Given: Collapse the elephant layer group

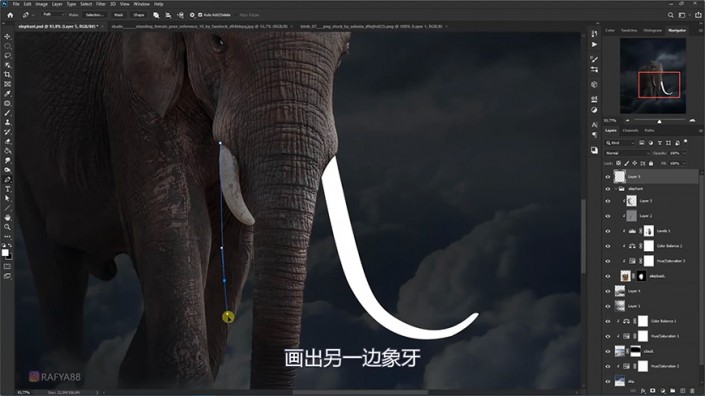Looking at the screenshot, I should (x=616, y=189).
